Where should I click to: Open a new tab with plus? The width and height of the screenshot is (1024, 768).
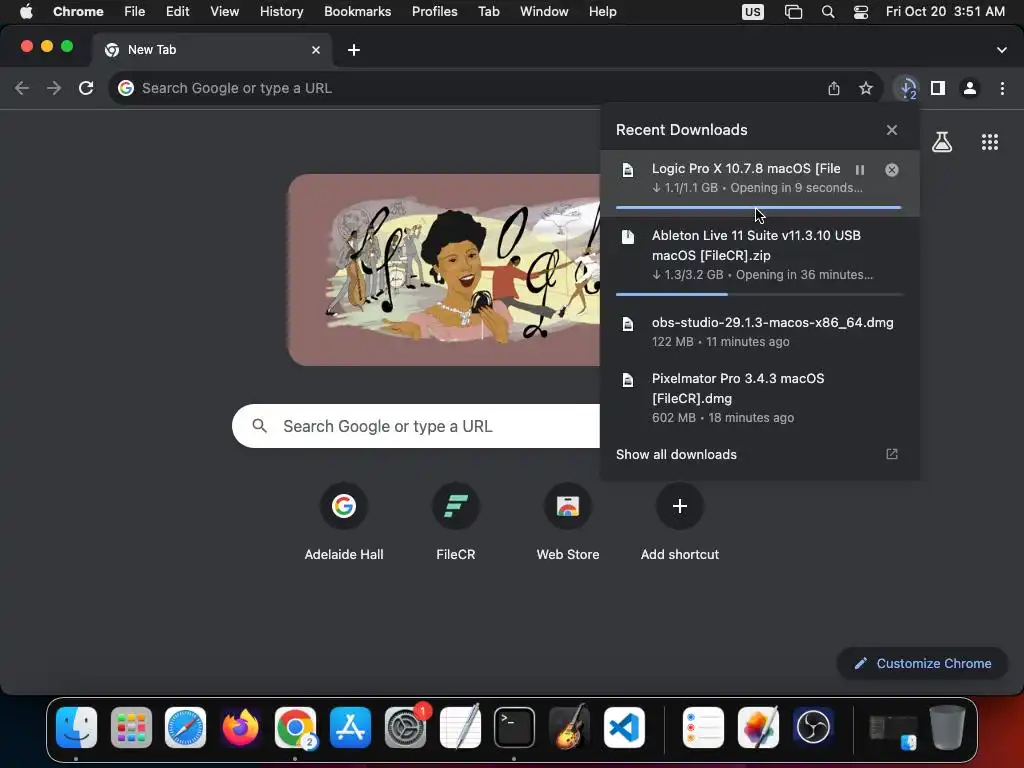[x=354, y=50]
